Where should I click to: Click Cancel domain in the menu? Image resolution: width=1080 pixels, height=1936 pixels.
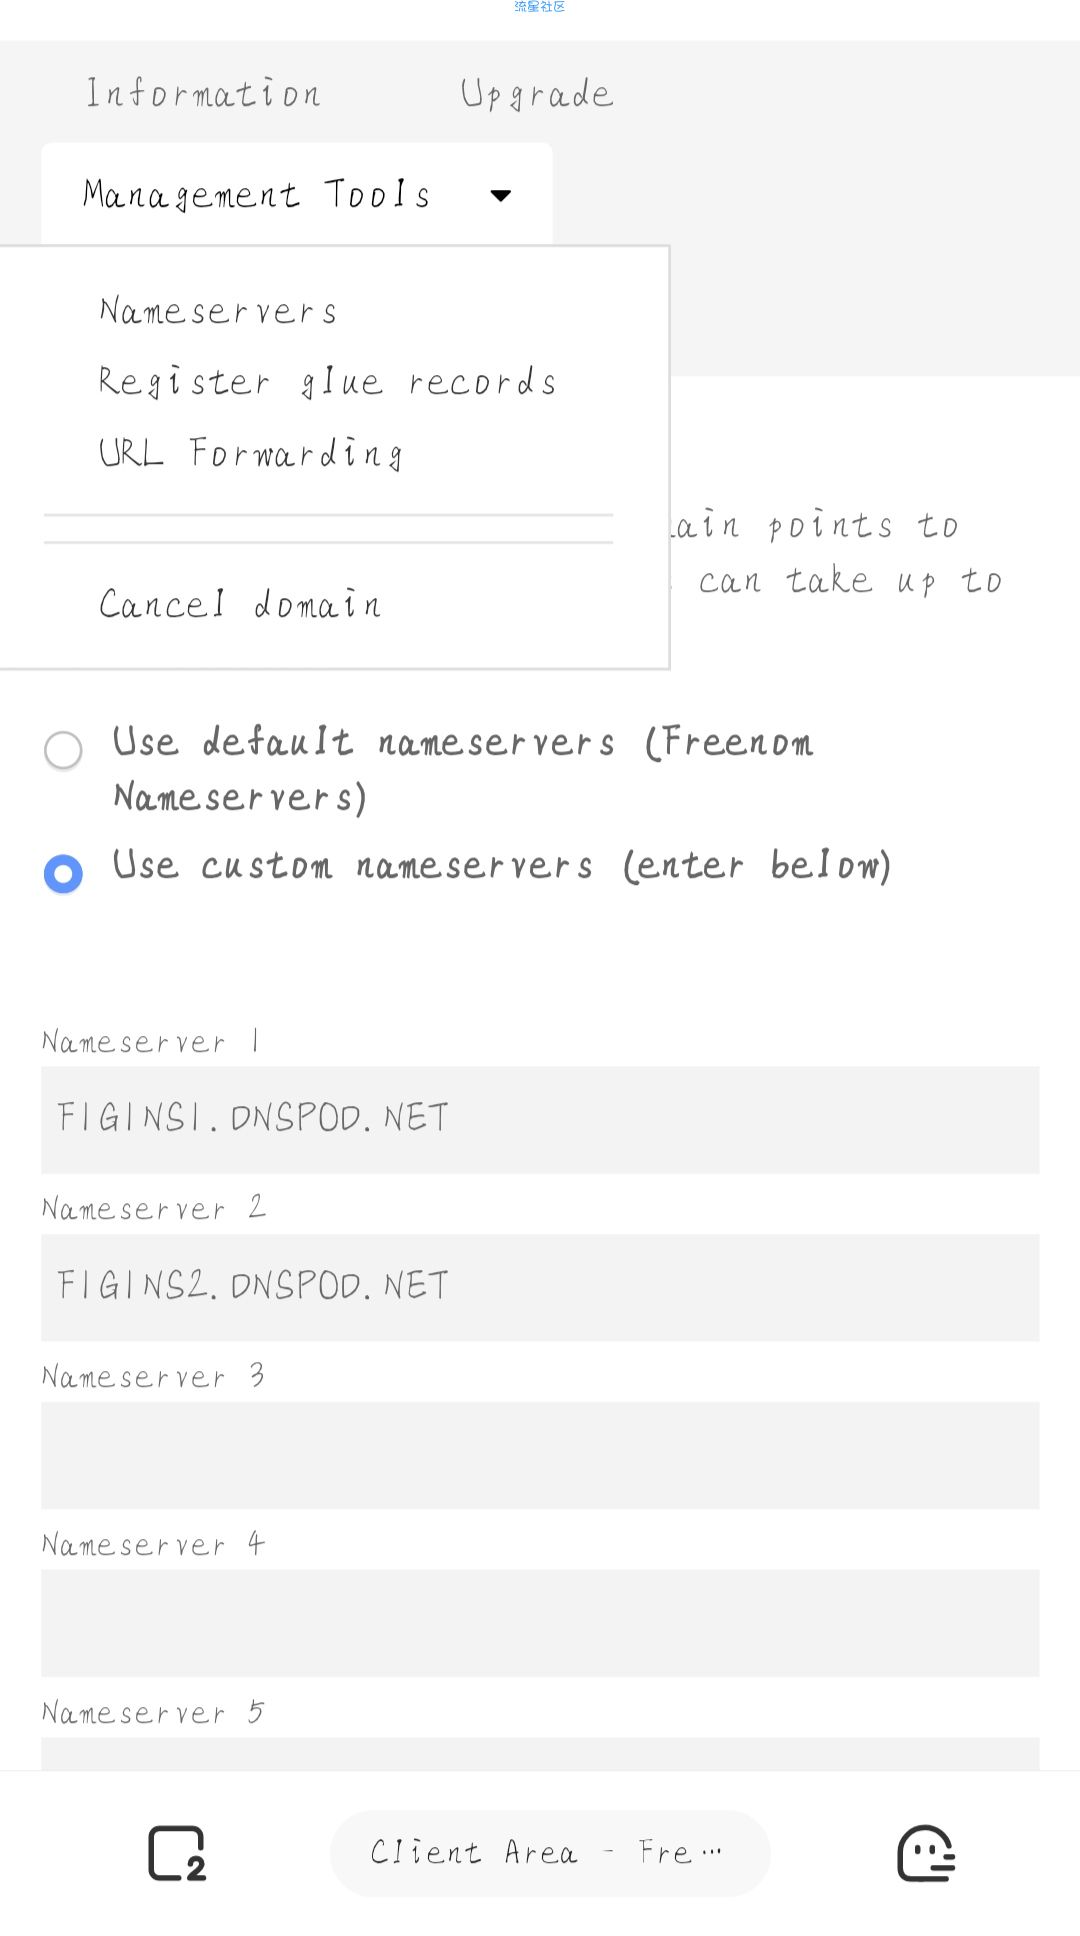(240, 604)
